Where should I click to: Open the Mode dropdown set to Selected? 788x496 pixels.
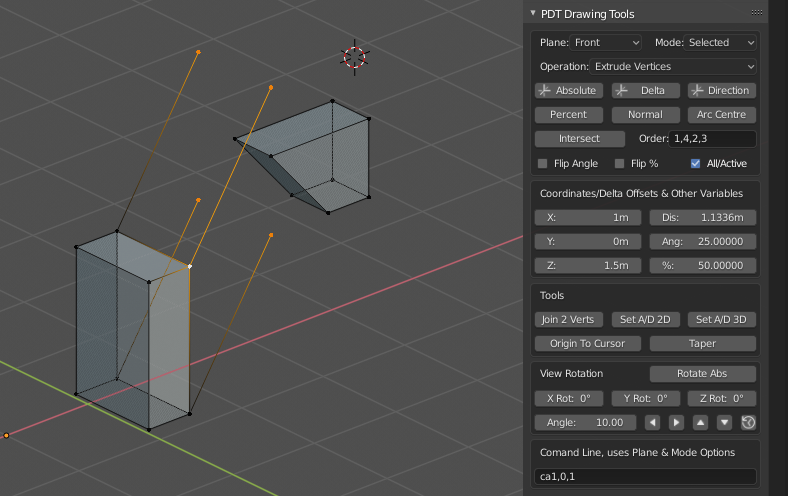pos(721,43)
